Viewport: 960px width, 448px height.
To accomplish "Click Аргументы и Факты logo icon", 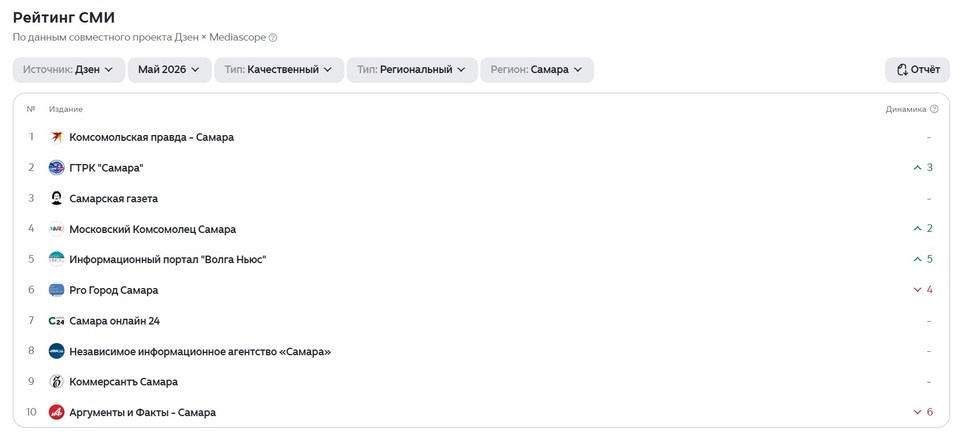I will coord(56,413).
